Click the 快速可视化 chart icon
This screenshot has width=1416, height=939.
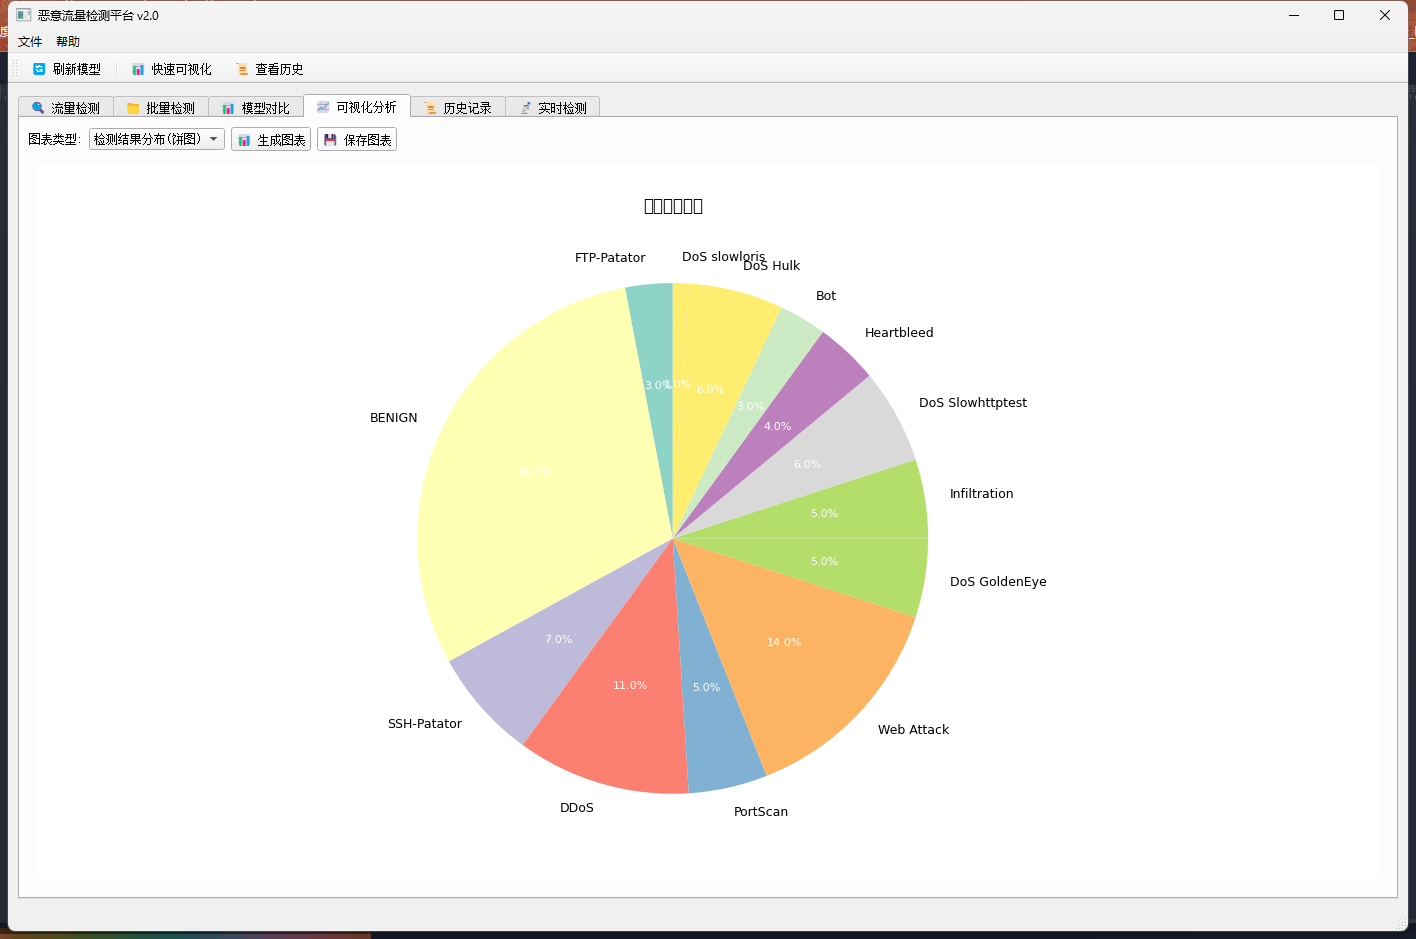(x=138, y=69)
